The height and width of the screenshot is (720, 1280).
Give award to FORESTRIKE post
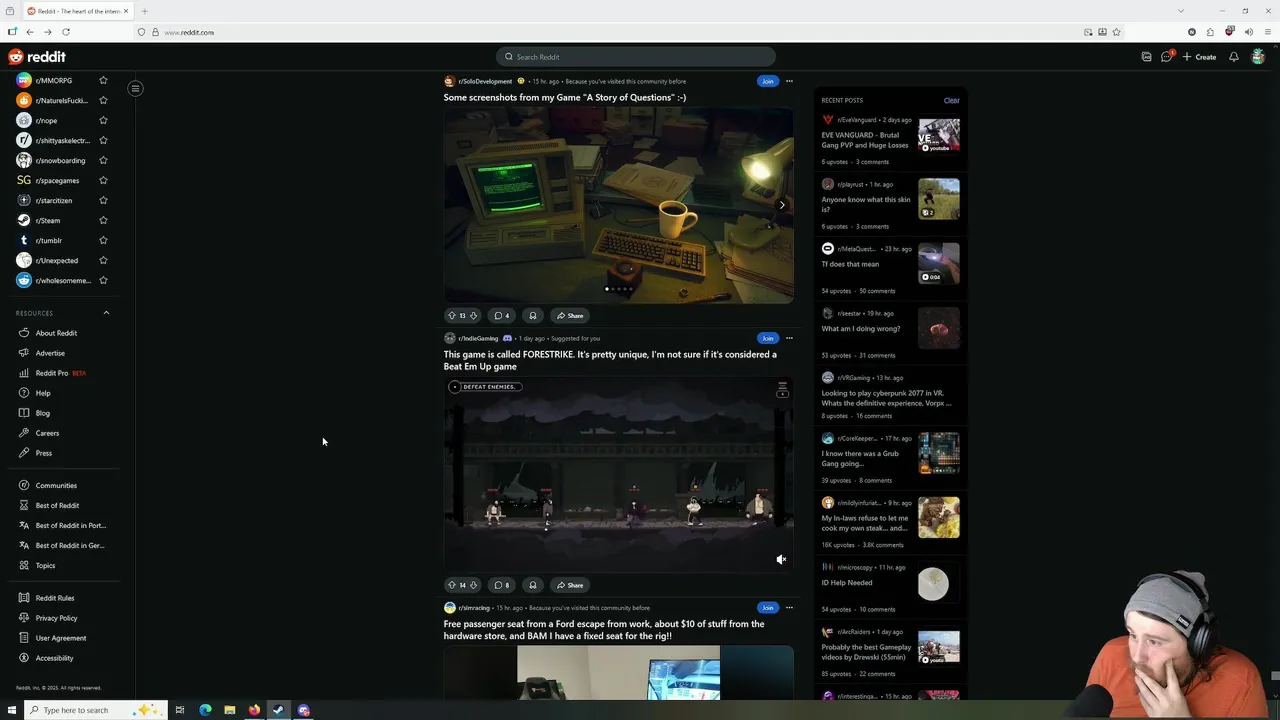pyautogui.click(x=533, y=585)
